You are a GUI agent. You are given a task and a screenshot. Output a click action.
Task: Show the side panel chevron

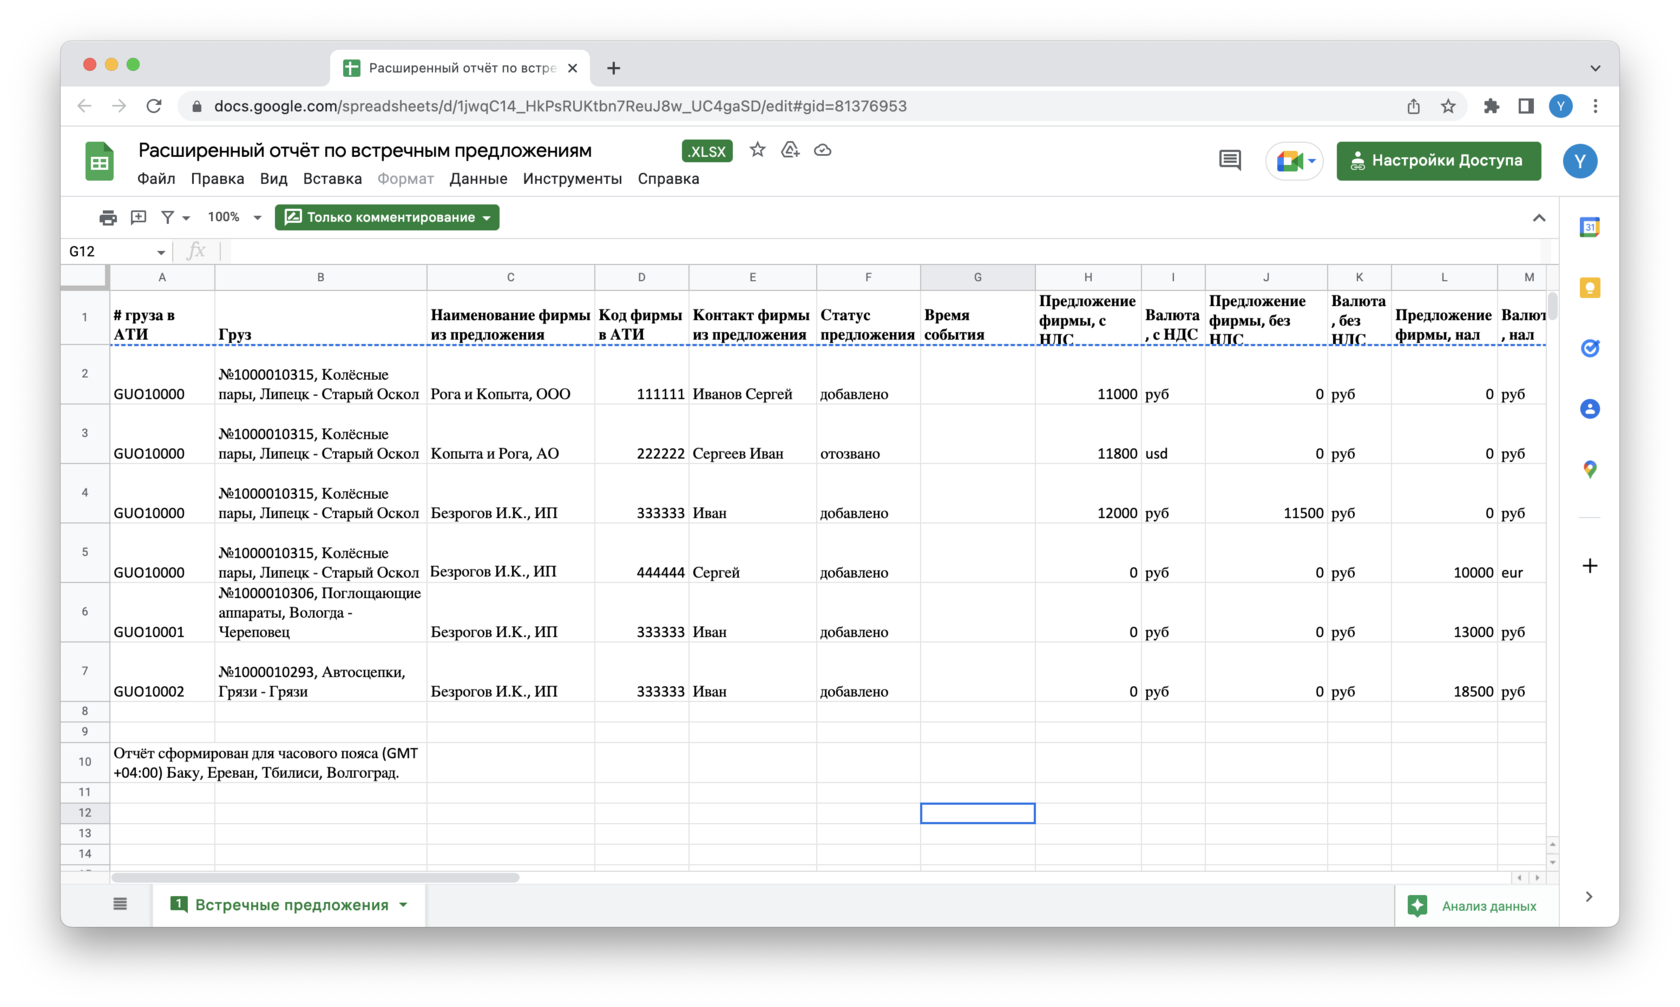(x=1589, y=897)
